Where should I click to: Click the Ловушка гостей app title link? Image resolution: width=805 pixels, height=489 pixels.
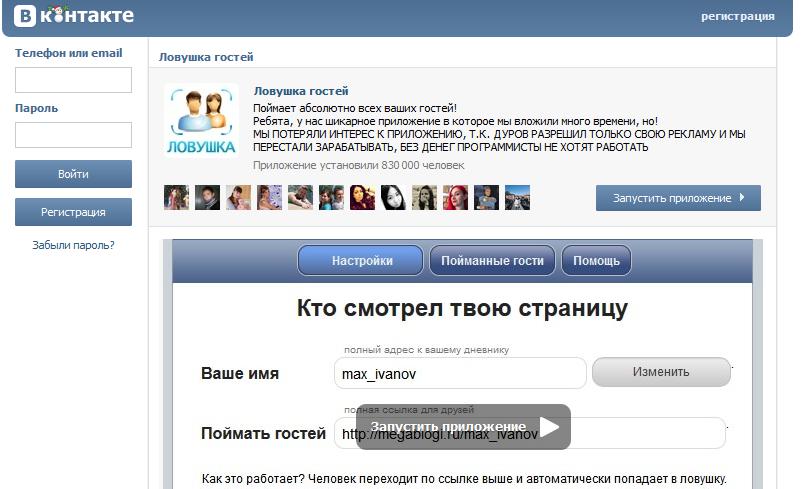301,91
